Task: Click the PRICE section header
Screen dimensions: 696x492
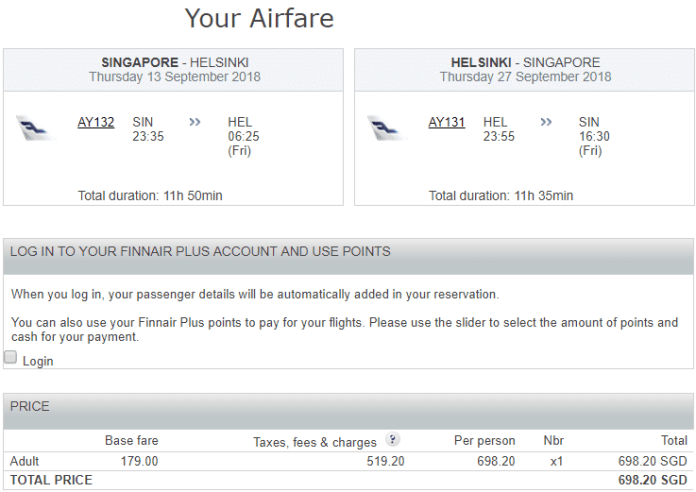Action: click(x=348, y=411)
